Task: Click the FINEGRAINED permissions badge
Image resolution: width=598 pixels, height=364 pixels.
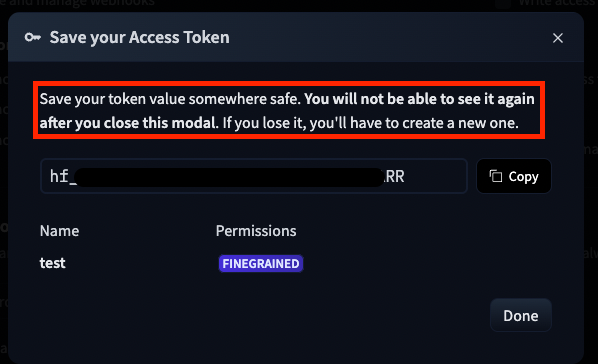Action: click(261, 264)
